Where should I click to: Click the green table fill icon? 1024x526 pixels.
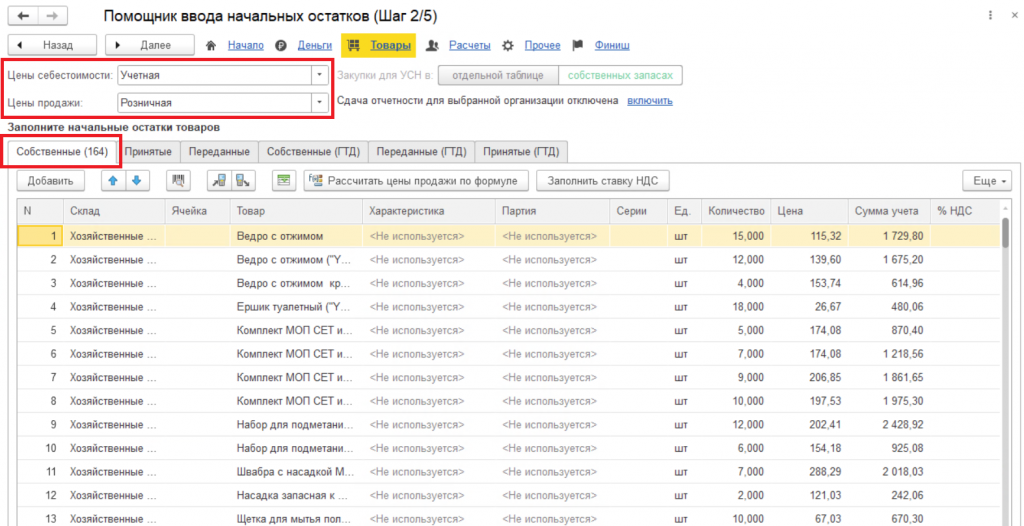pos(283,180)
